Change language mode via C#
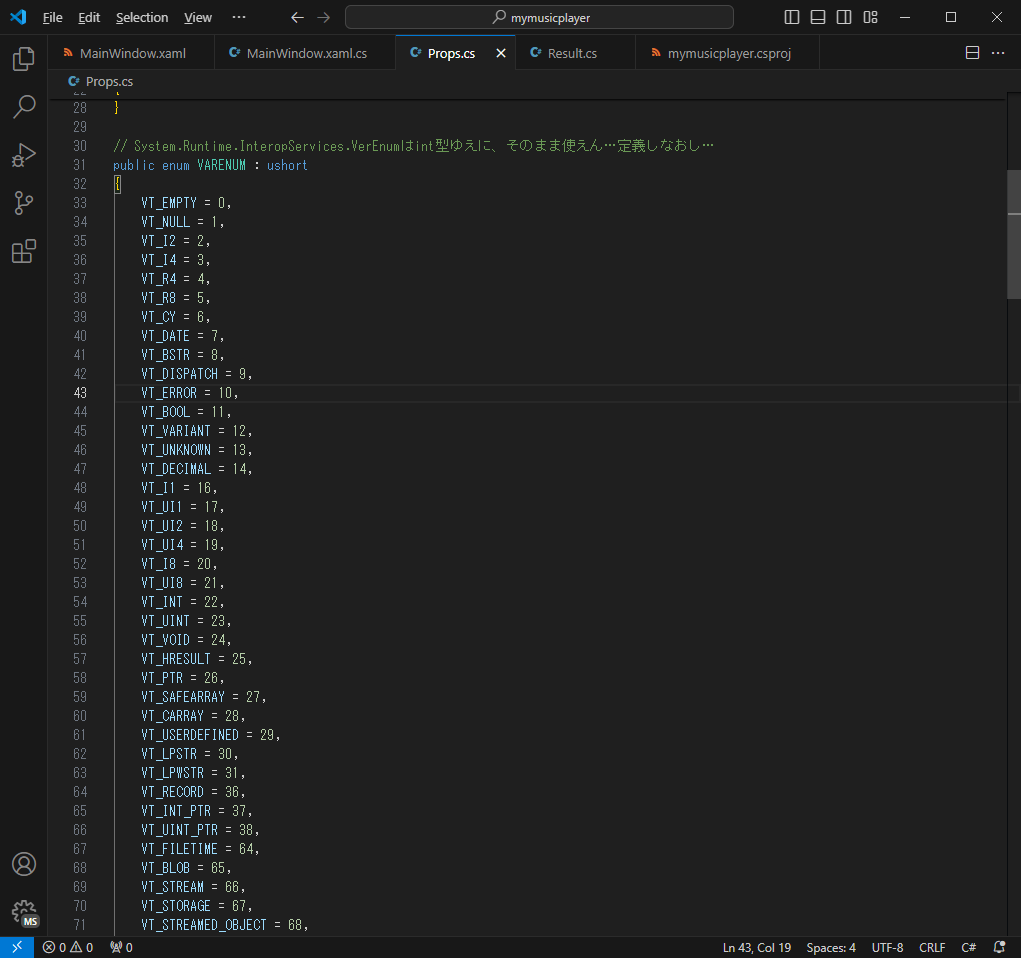 tap(968, 947)
